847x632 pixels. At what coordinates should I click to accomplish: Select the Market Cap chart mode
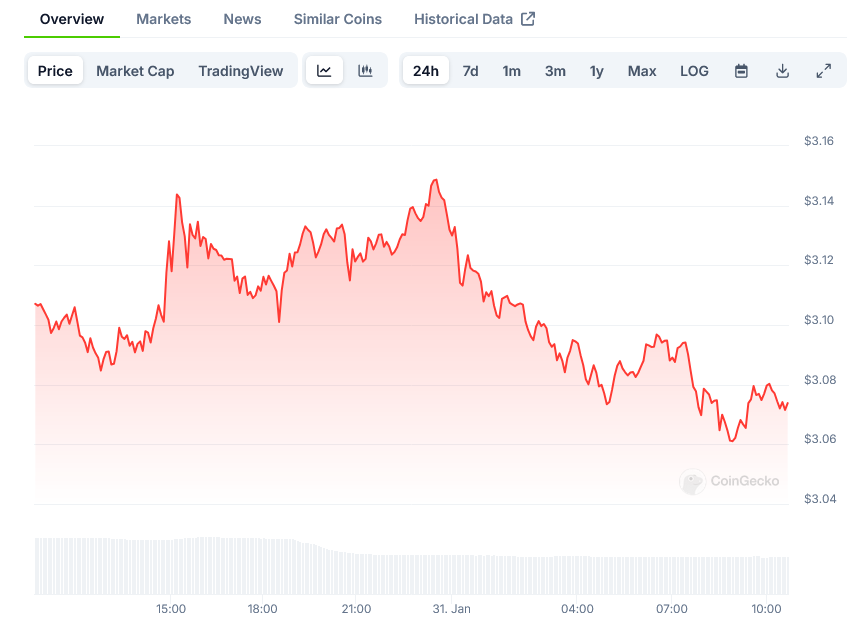click(135, 71)
